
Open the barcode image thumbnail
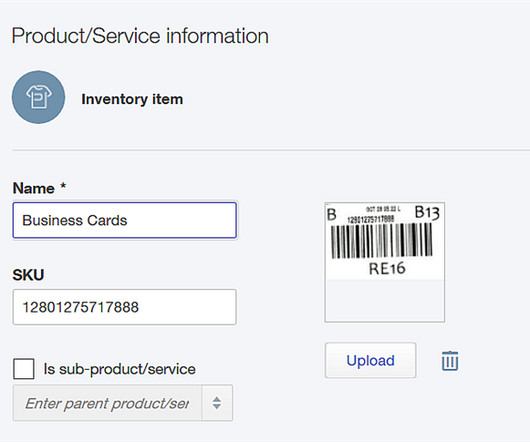[x=385, y=262]
